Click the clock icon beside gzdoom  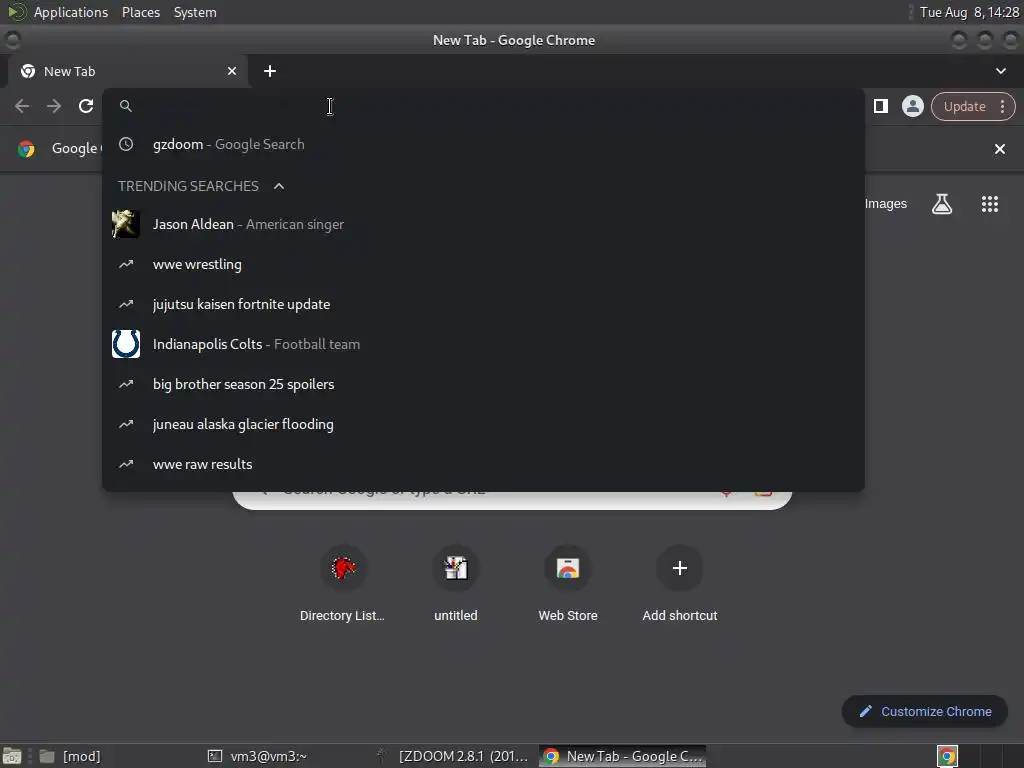pos(126,144)
